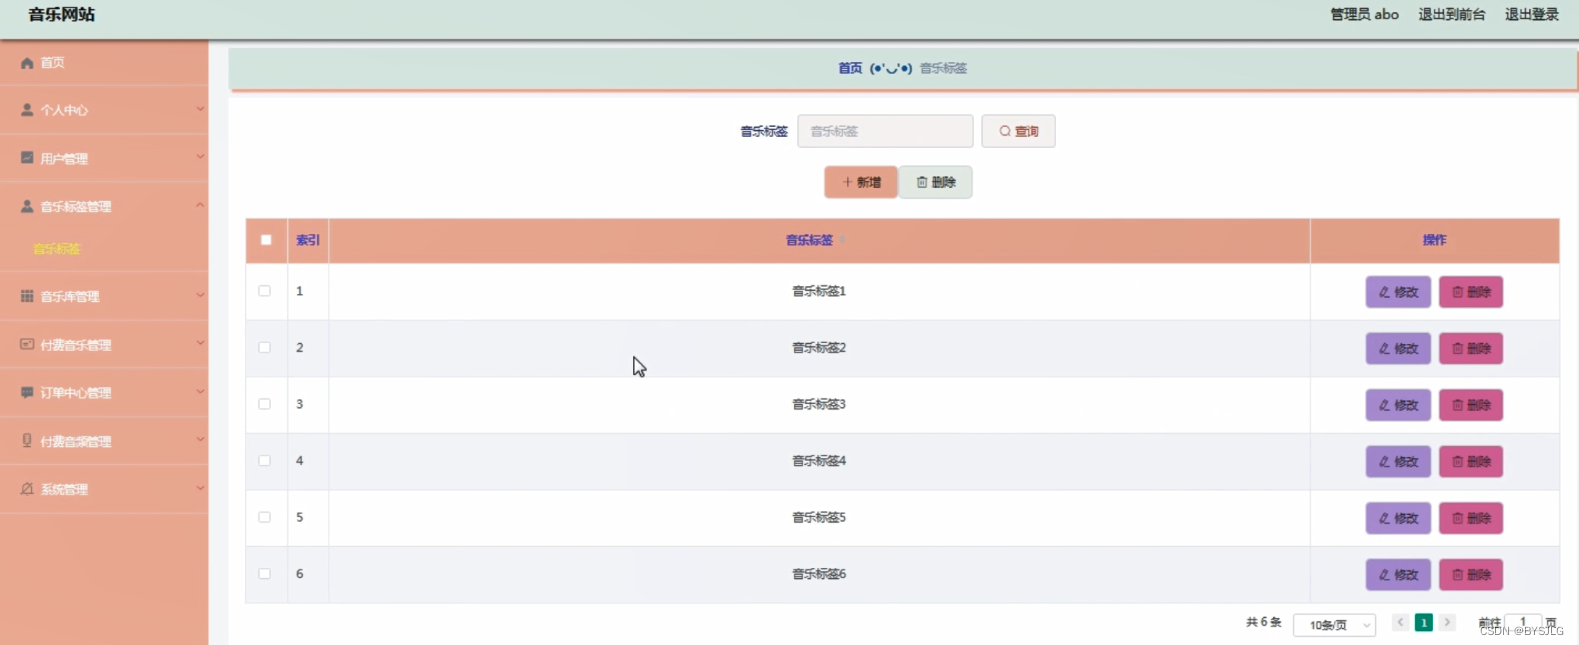Click the 音乐标签6 cell
The height and width of the screenshot is (645, 1579).
[x=819, y=574]
